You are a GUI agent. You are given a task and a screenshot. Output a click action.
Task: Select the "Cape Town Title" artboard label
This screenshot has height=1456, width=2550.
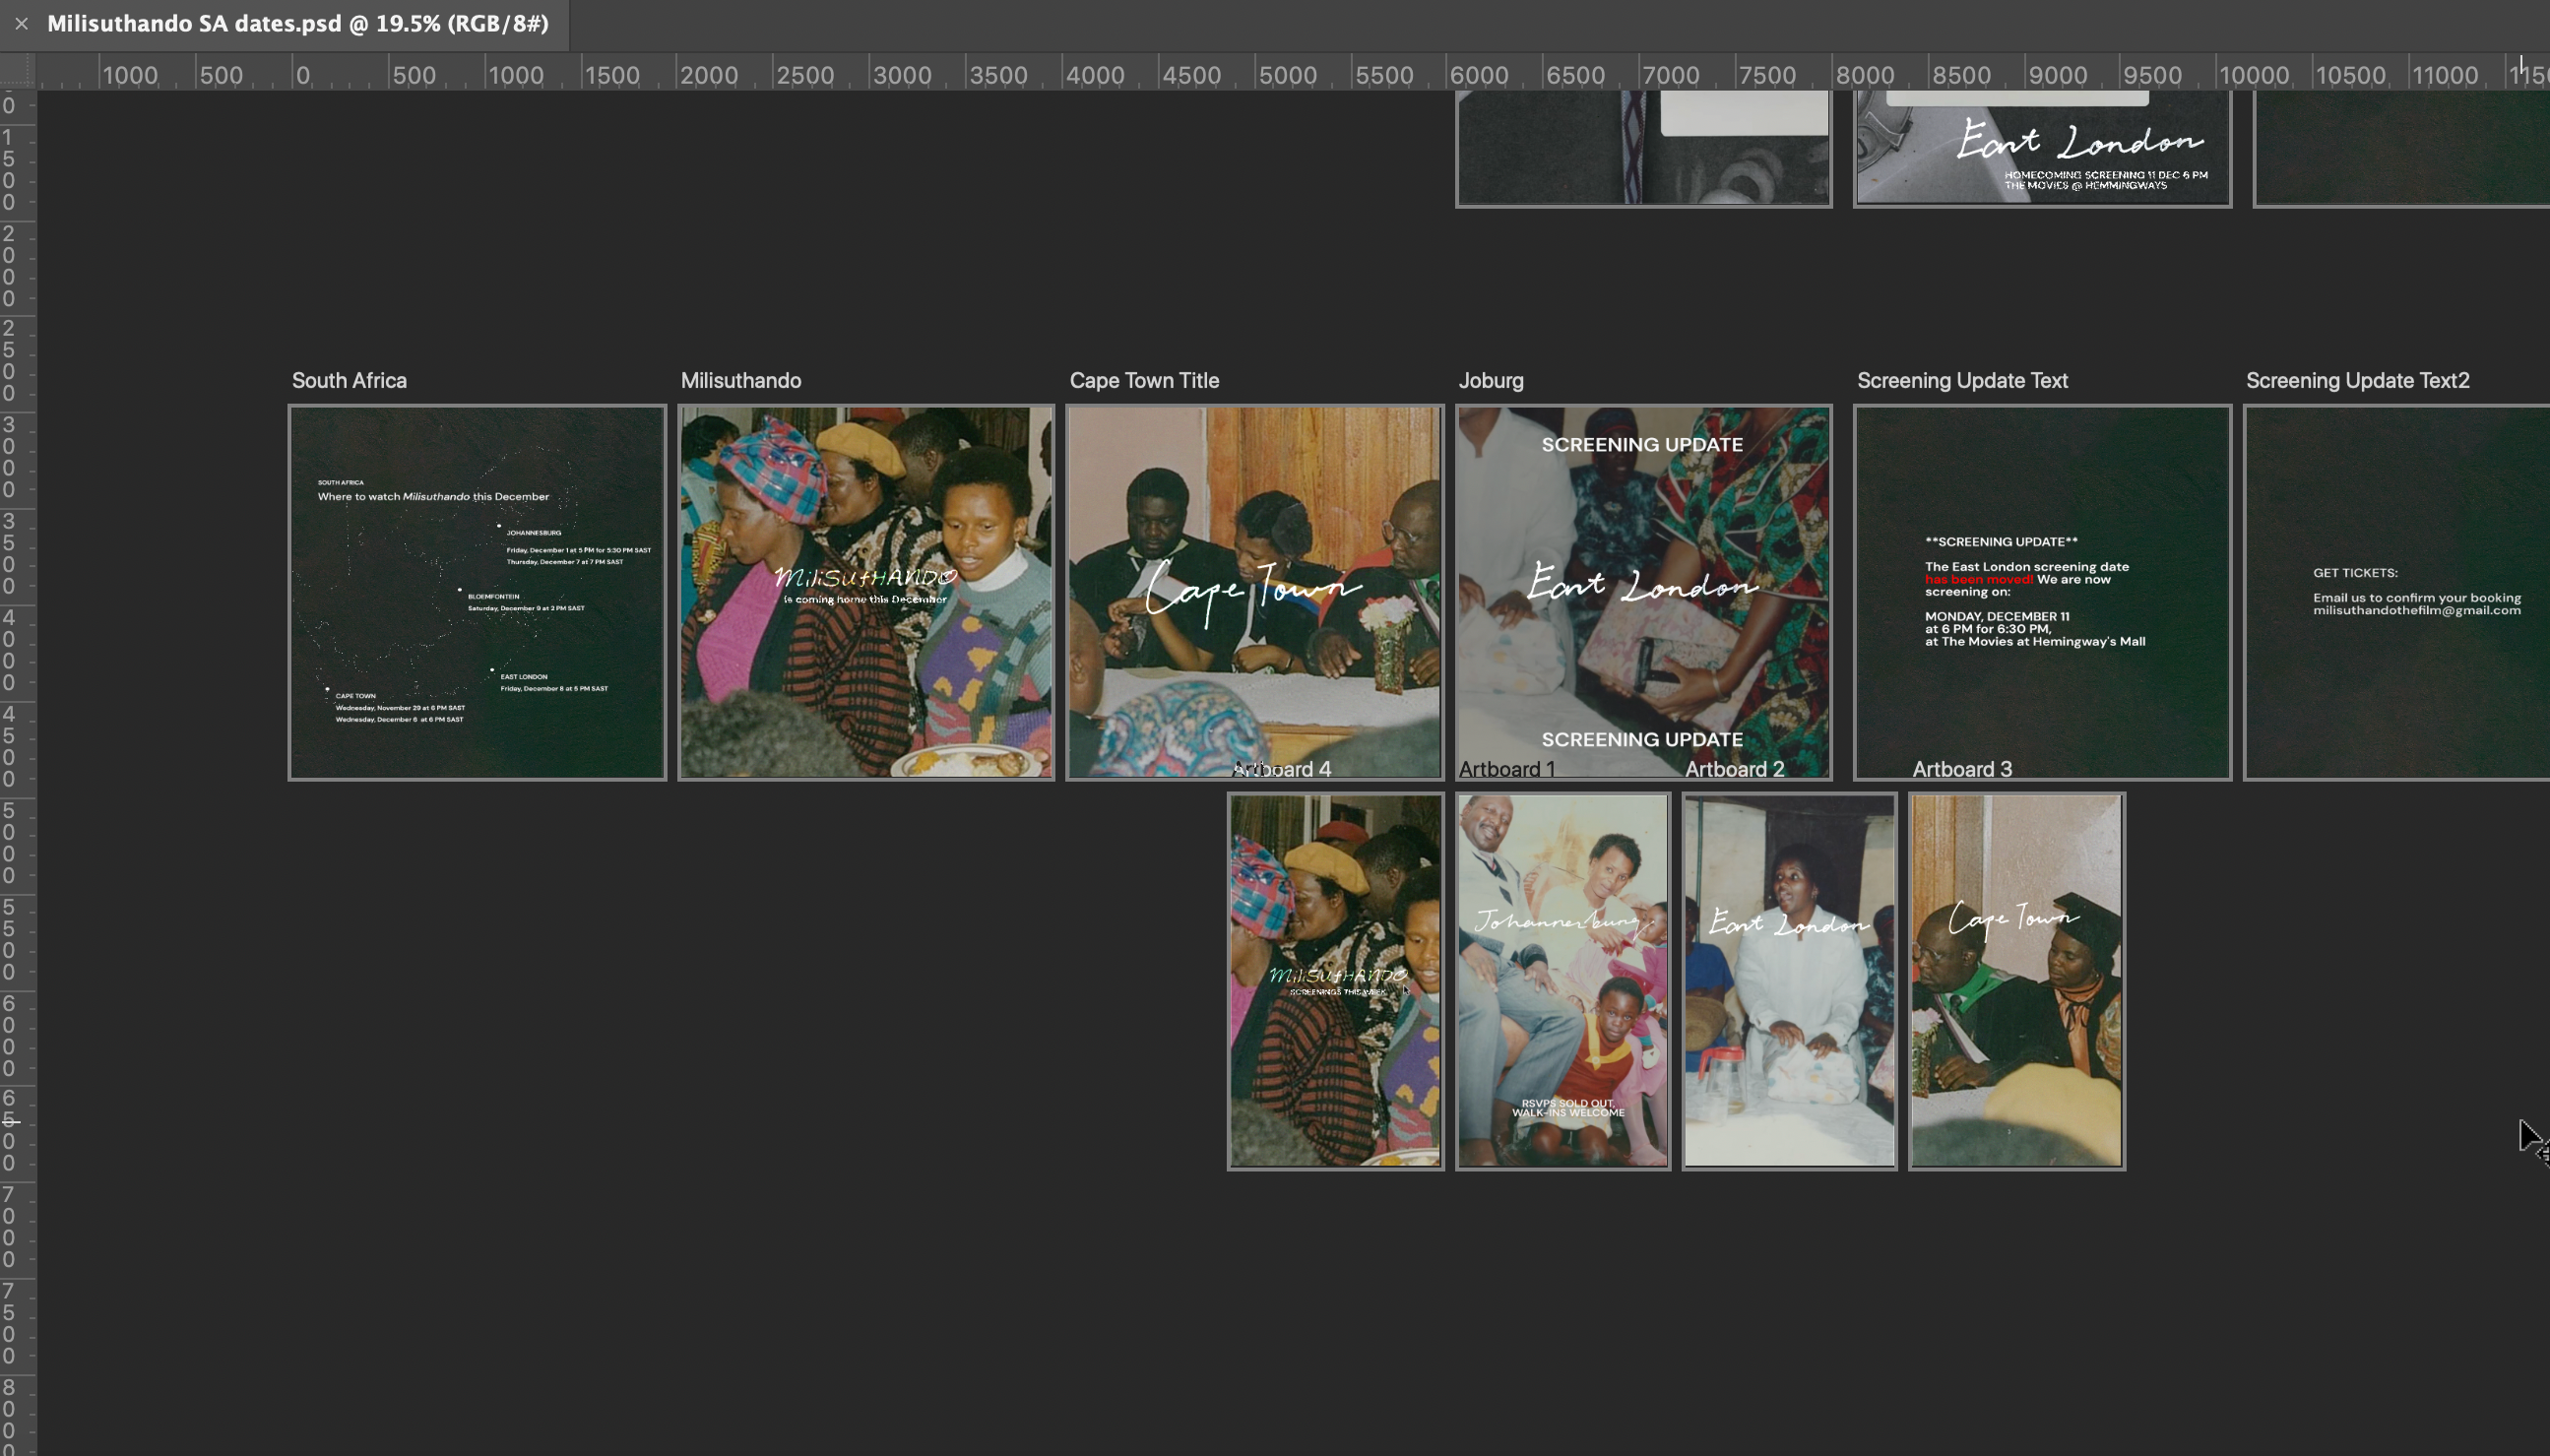[1144, 380]
